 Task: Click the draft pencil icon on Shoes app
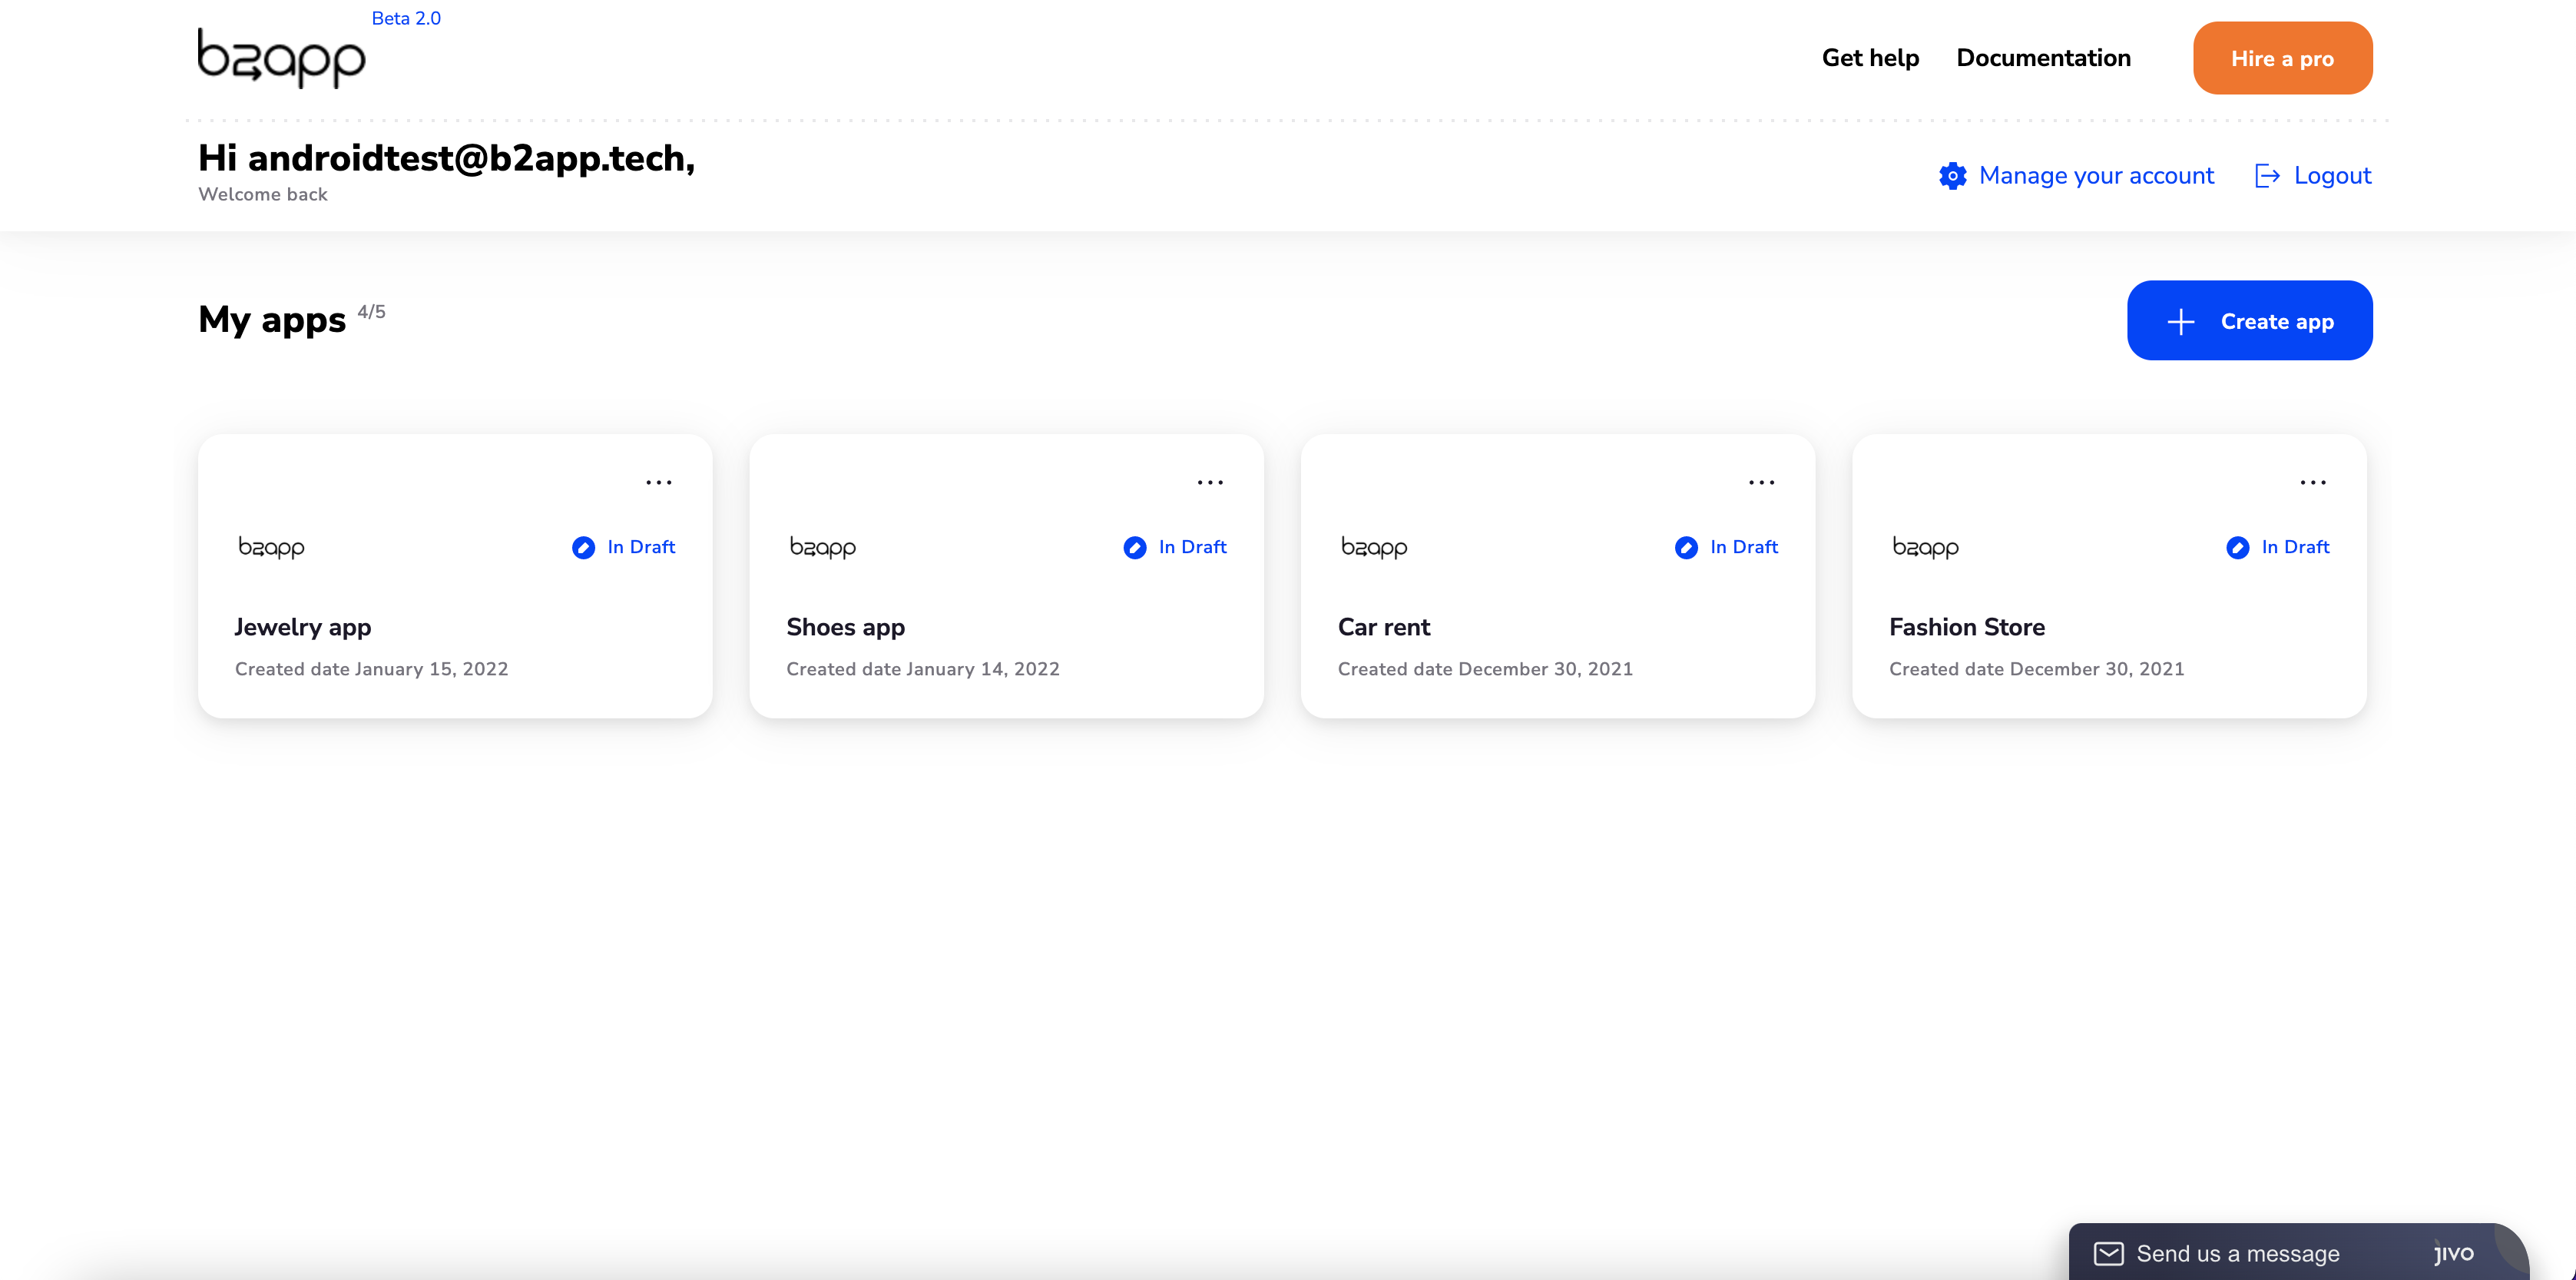(1134, 547)
